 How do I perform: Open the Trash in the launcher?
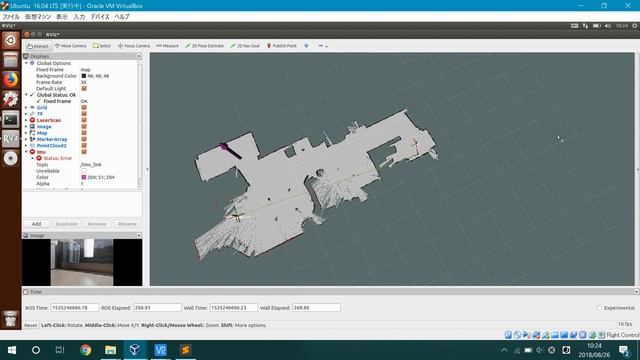[11, 319]
